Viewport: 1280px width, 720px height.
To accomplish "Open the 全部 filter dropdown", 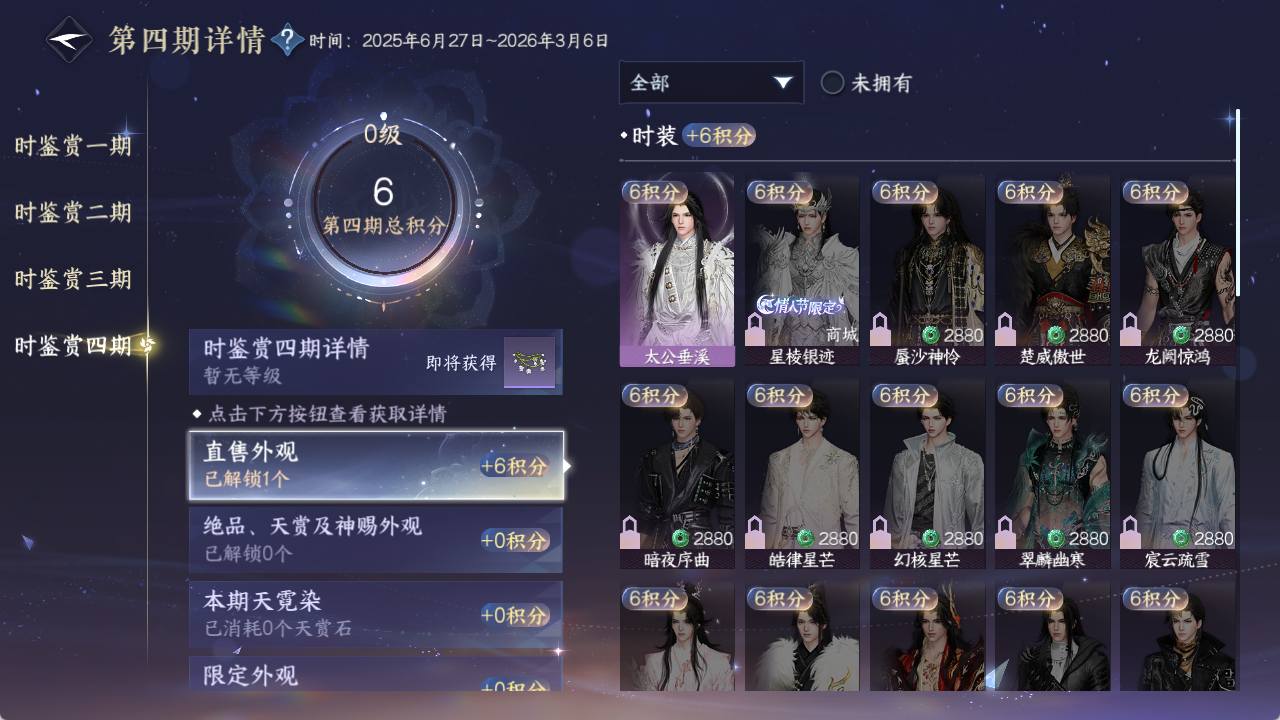I will click(711, 82).
